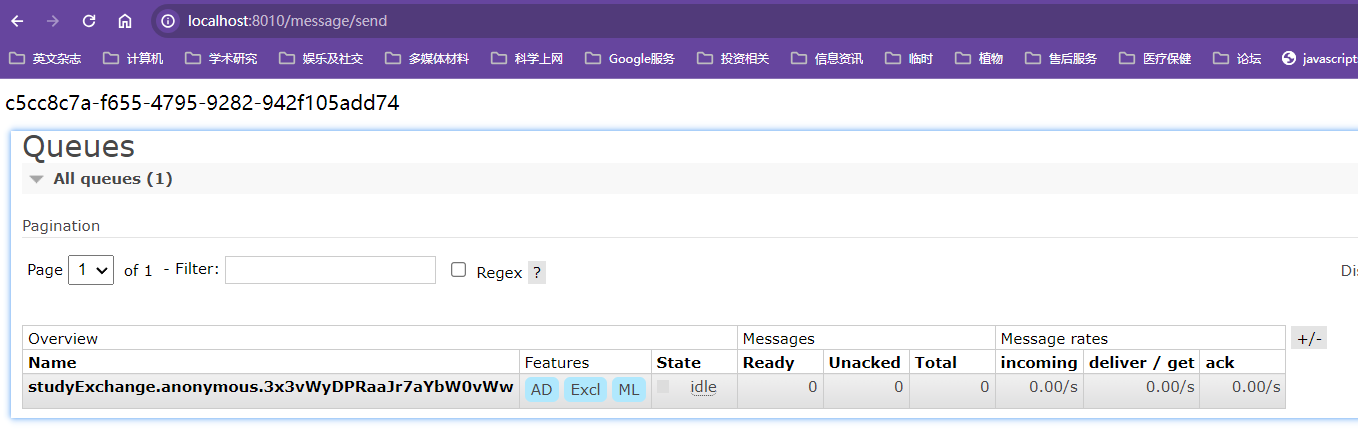
Task: Click the browser back arrow
Action: (x=17, y=21)
